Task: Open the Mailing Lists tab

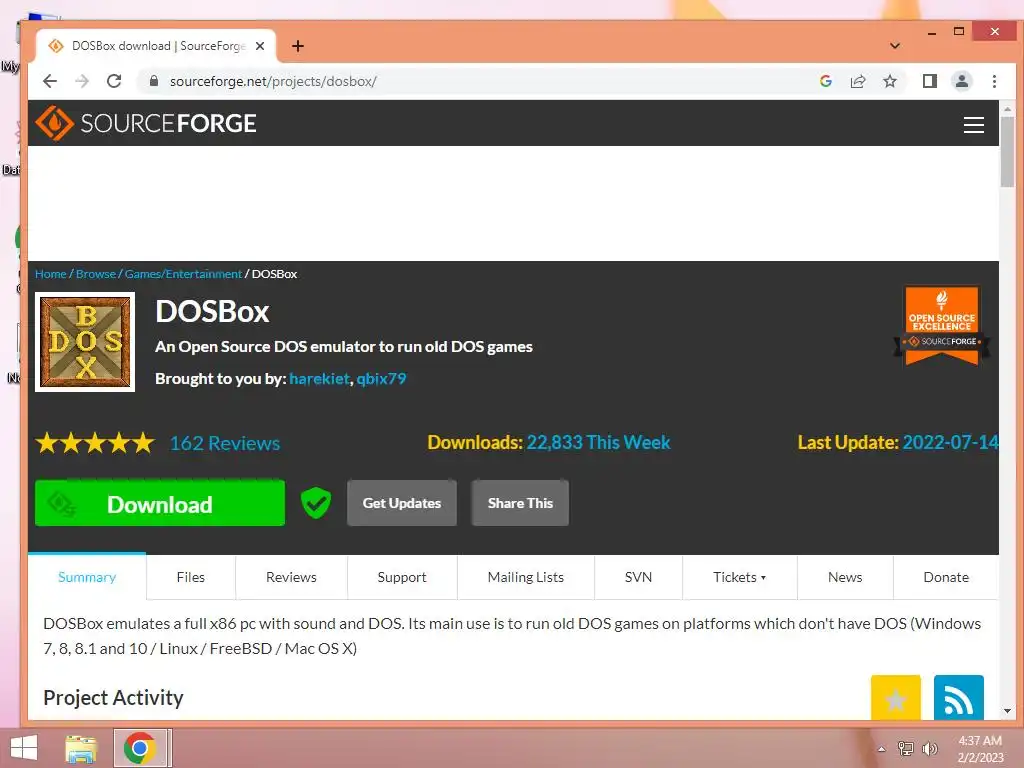Action: [526, 577]
